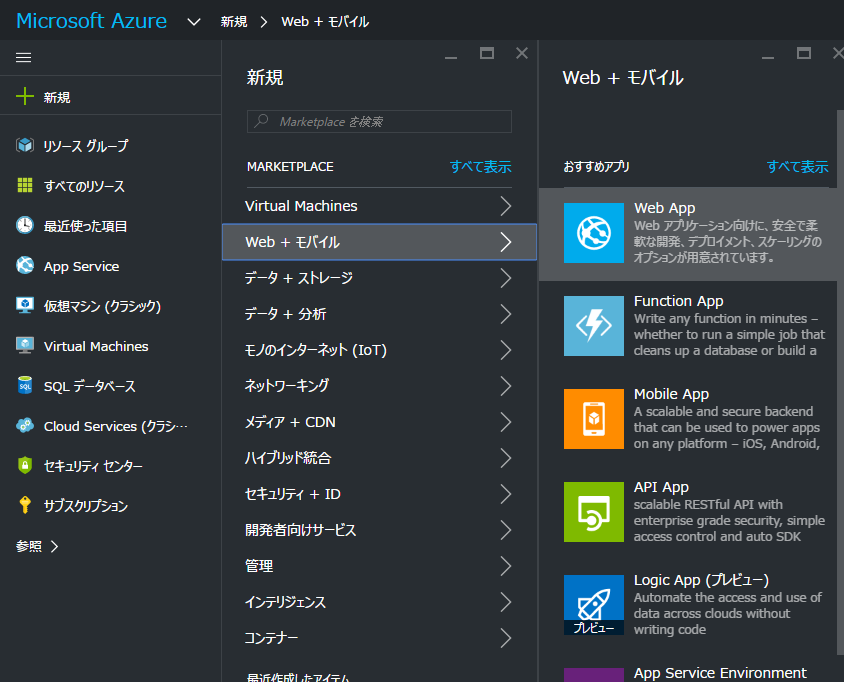Click Web + モバイル breadcrumb in top bar

[325, 22]
